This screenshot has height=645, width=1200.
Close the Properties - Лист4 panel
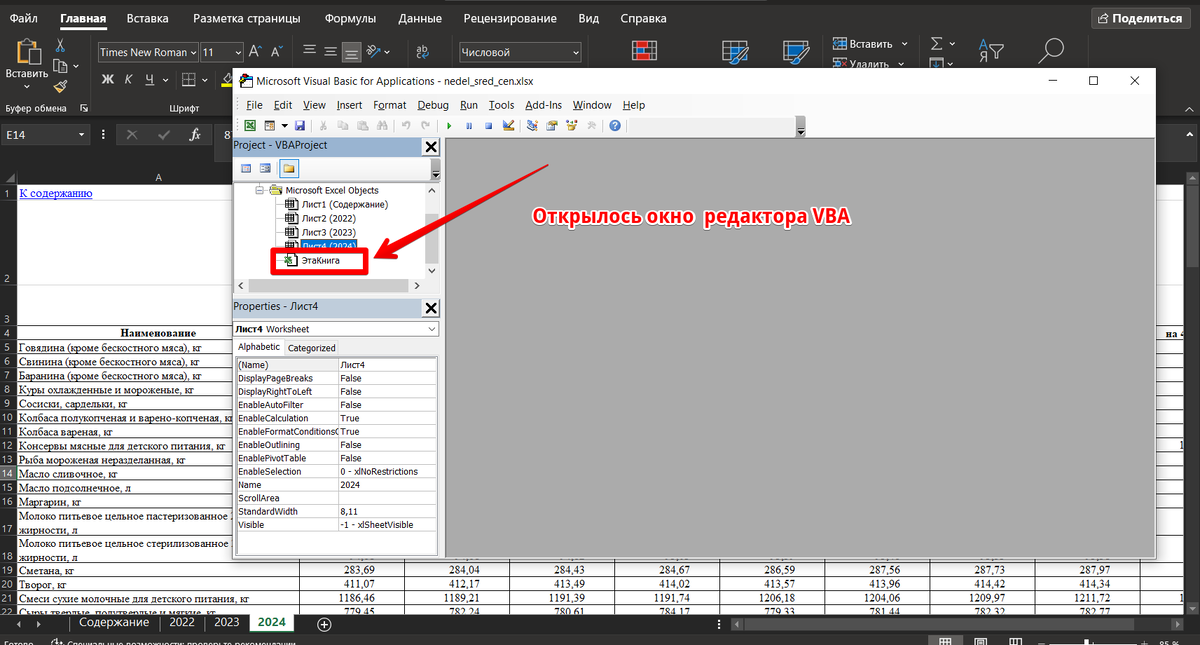[x=431, y=308]
